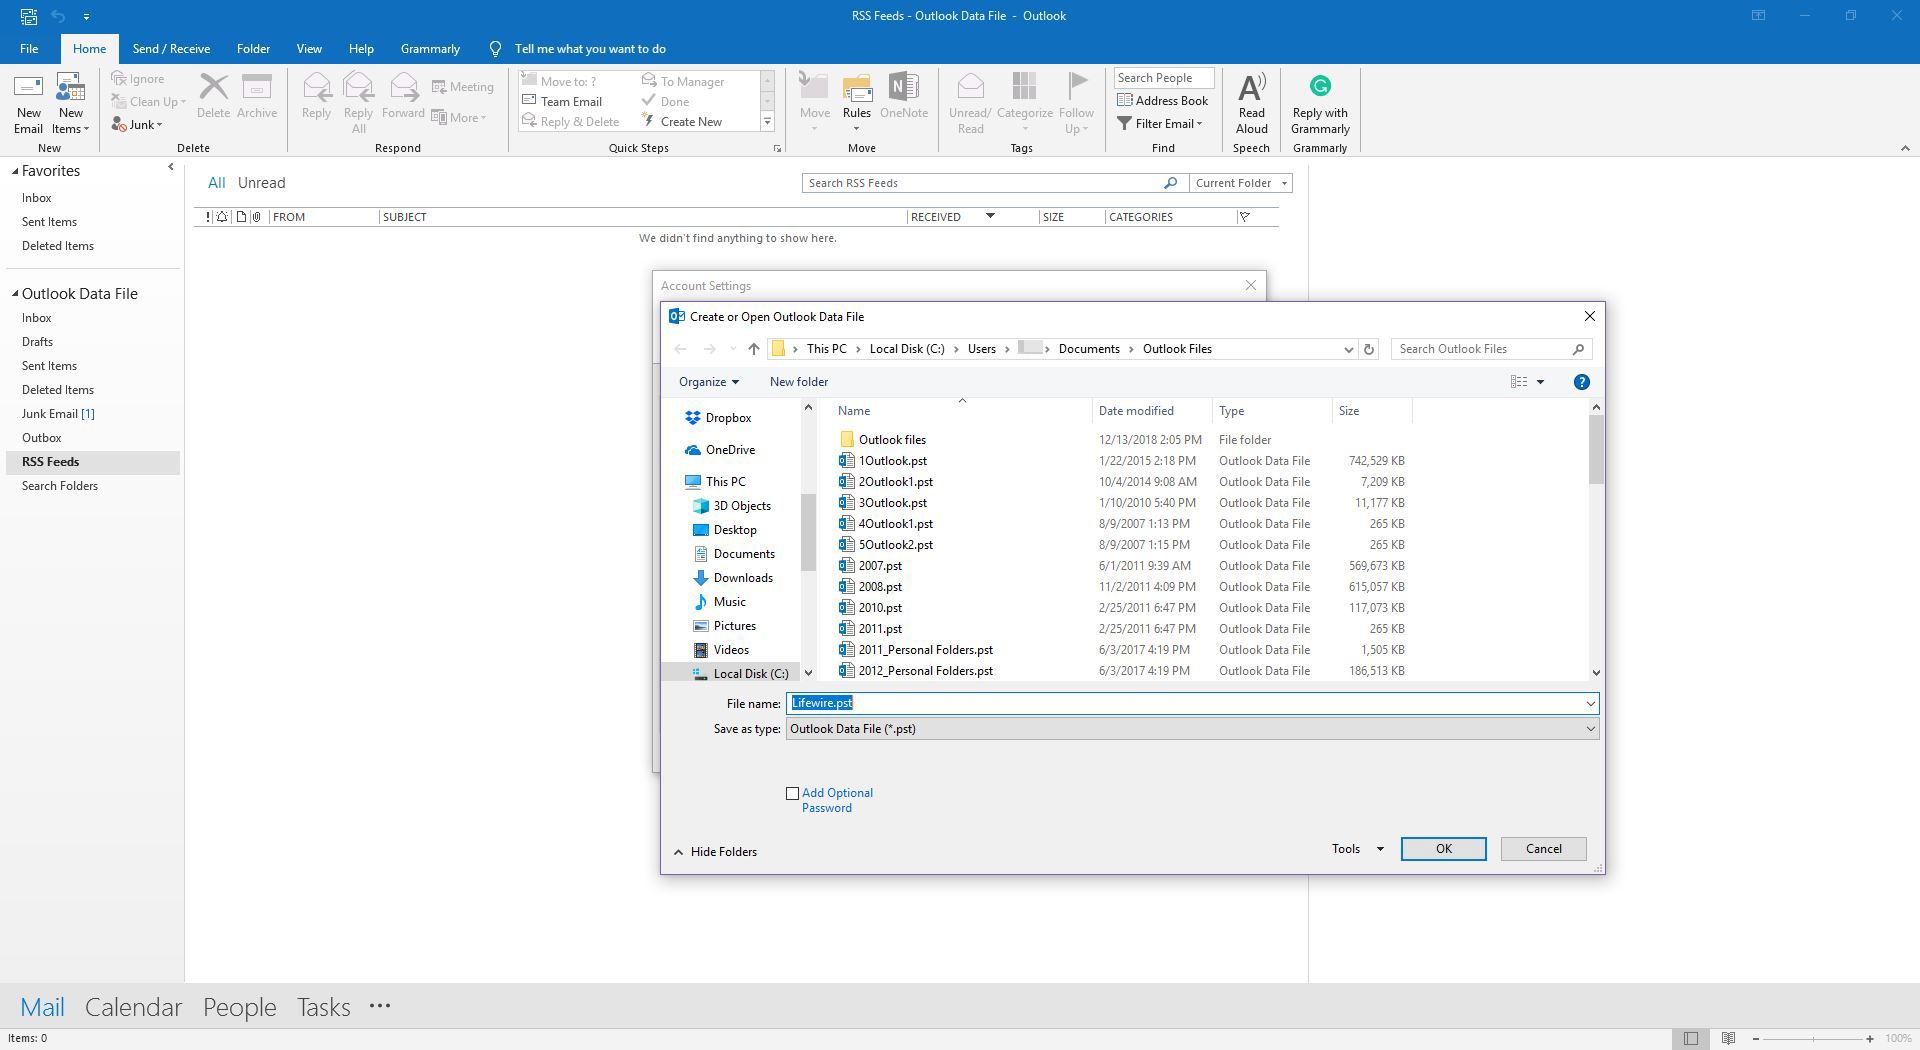Image resolution: width=1920 pixels, height=1050 pixels.
Task: Expand the Quick Steps gallery arrow
Action: (768, 122)
